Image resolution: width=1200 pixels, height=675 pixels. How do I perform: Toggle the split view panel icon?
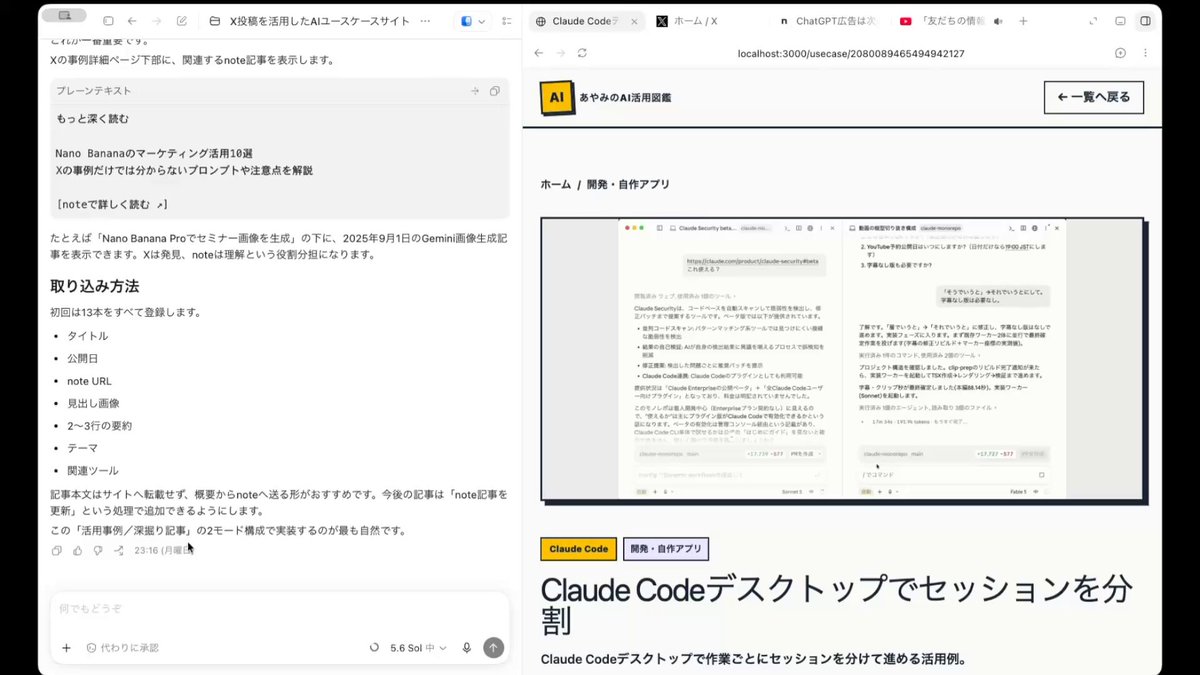1146,21
